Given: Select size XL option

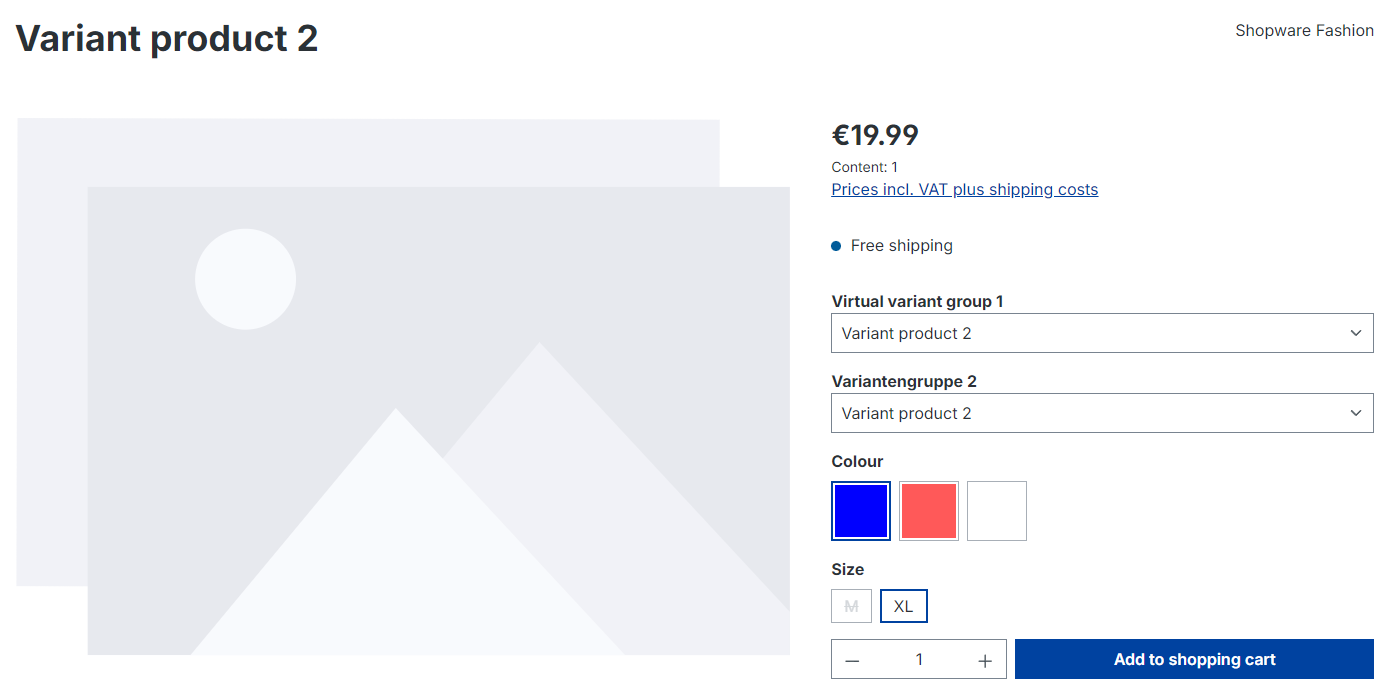Looking at the screenshot, I should click(904, 606).
